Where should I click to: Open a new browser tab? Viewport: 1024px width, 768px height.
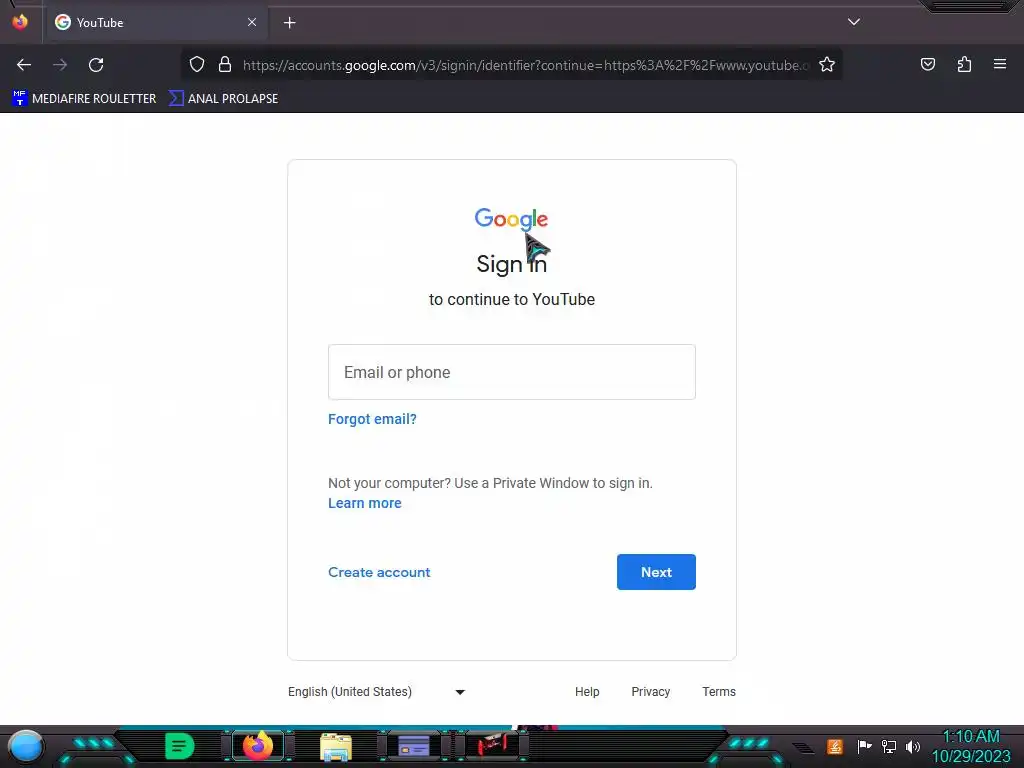289,23
